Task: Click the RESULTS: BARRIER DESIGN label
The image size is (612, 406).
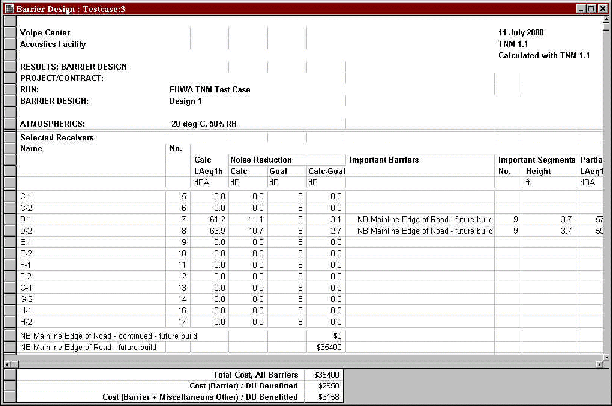Action: click(x=73, y=67)
